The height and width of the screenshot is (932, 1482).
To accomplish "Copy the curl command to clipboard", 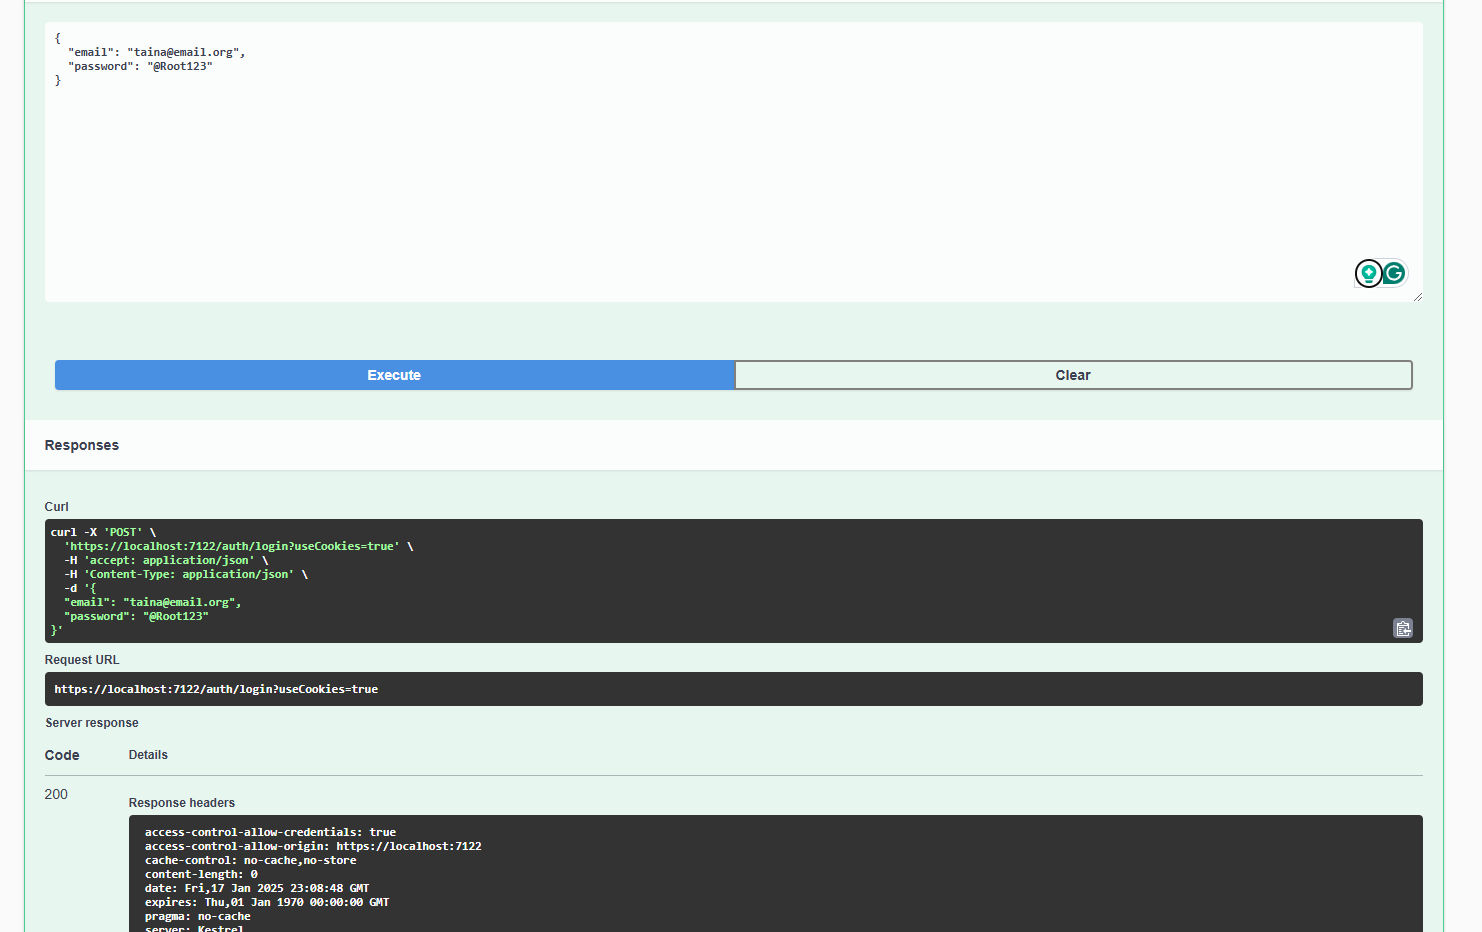I will coord(1403,628).
